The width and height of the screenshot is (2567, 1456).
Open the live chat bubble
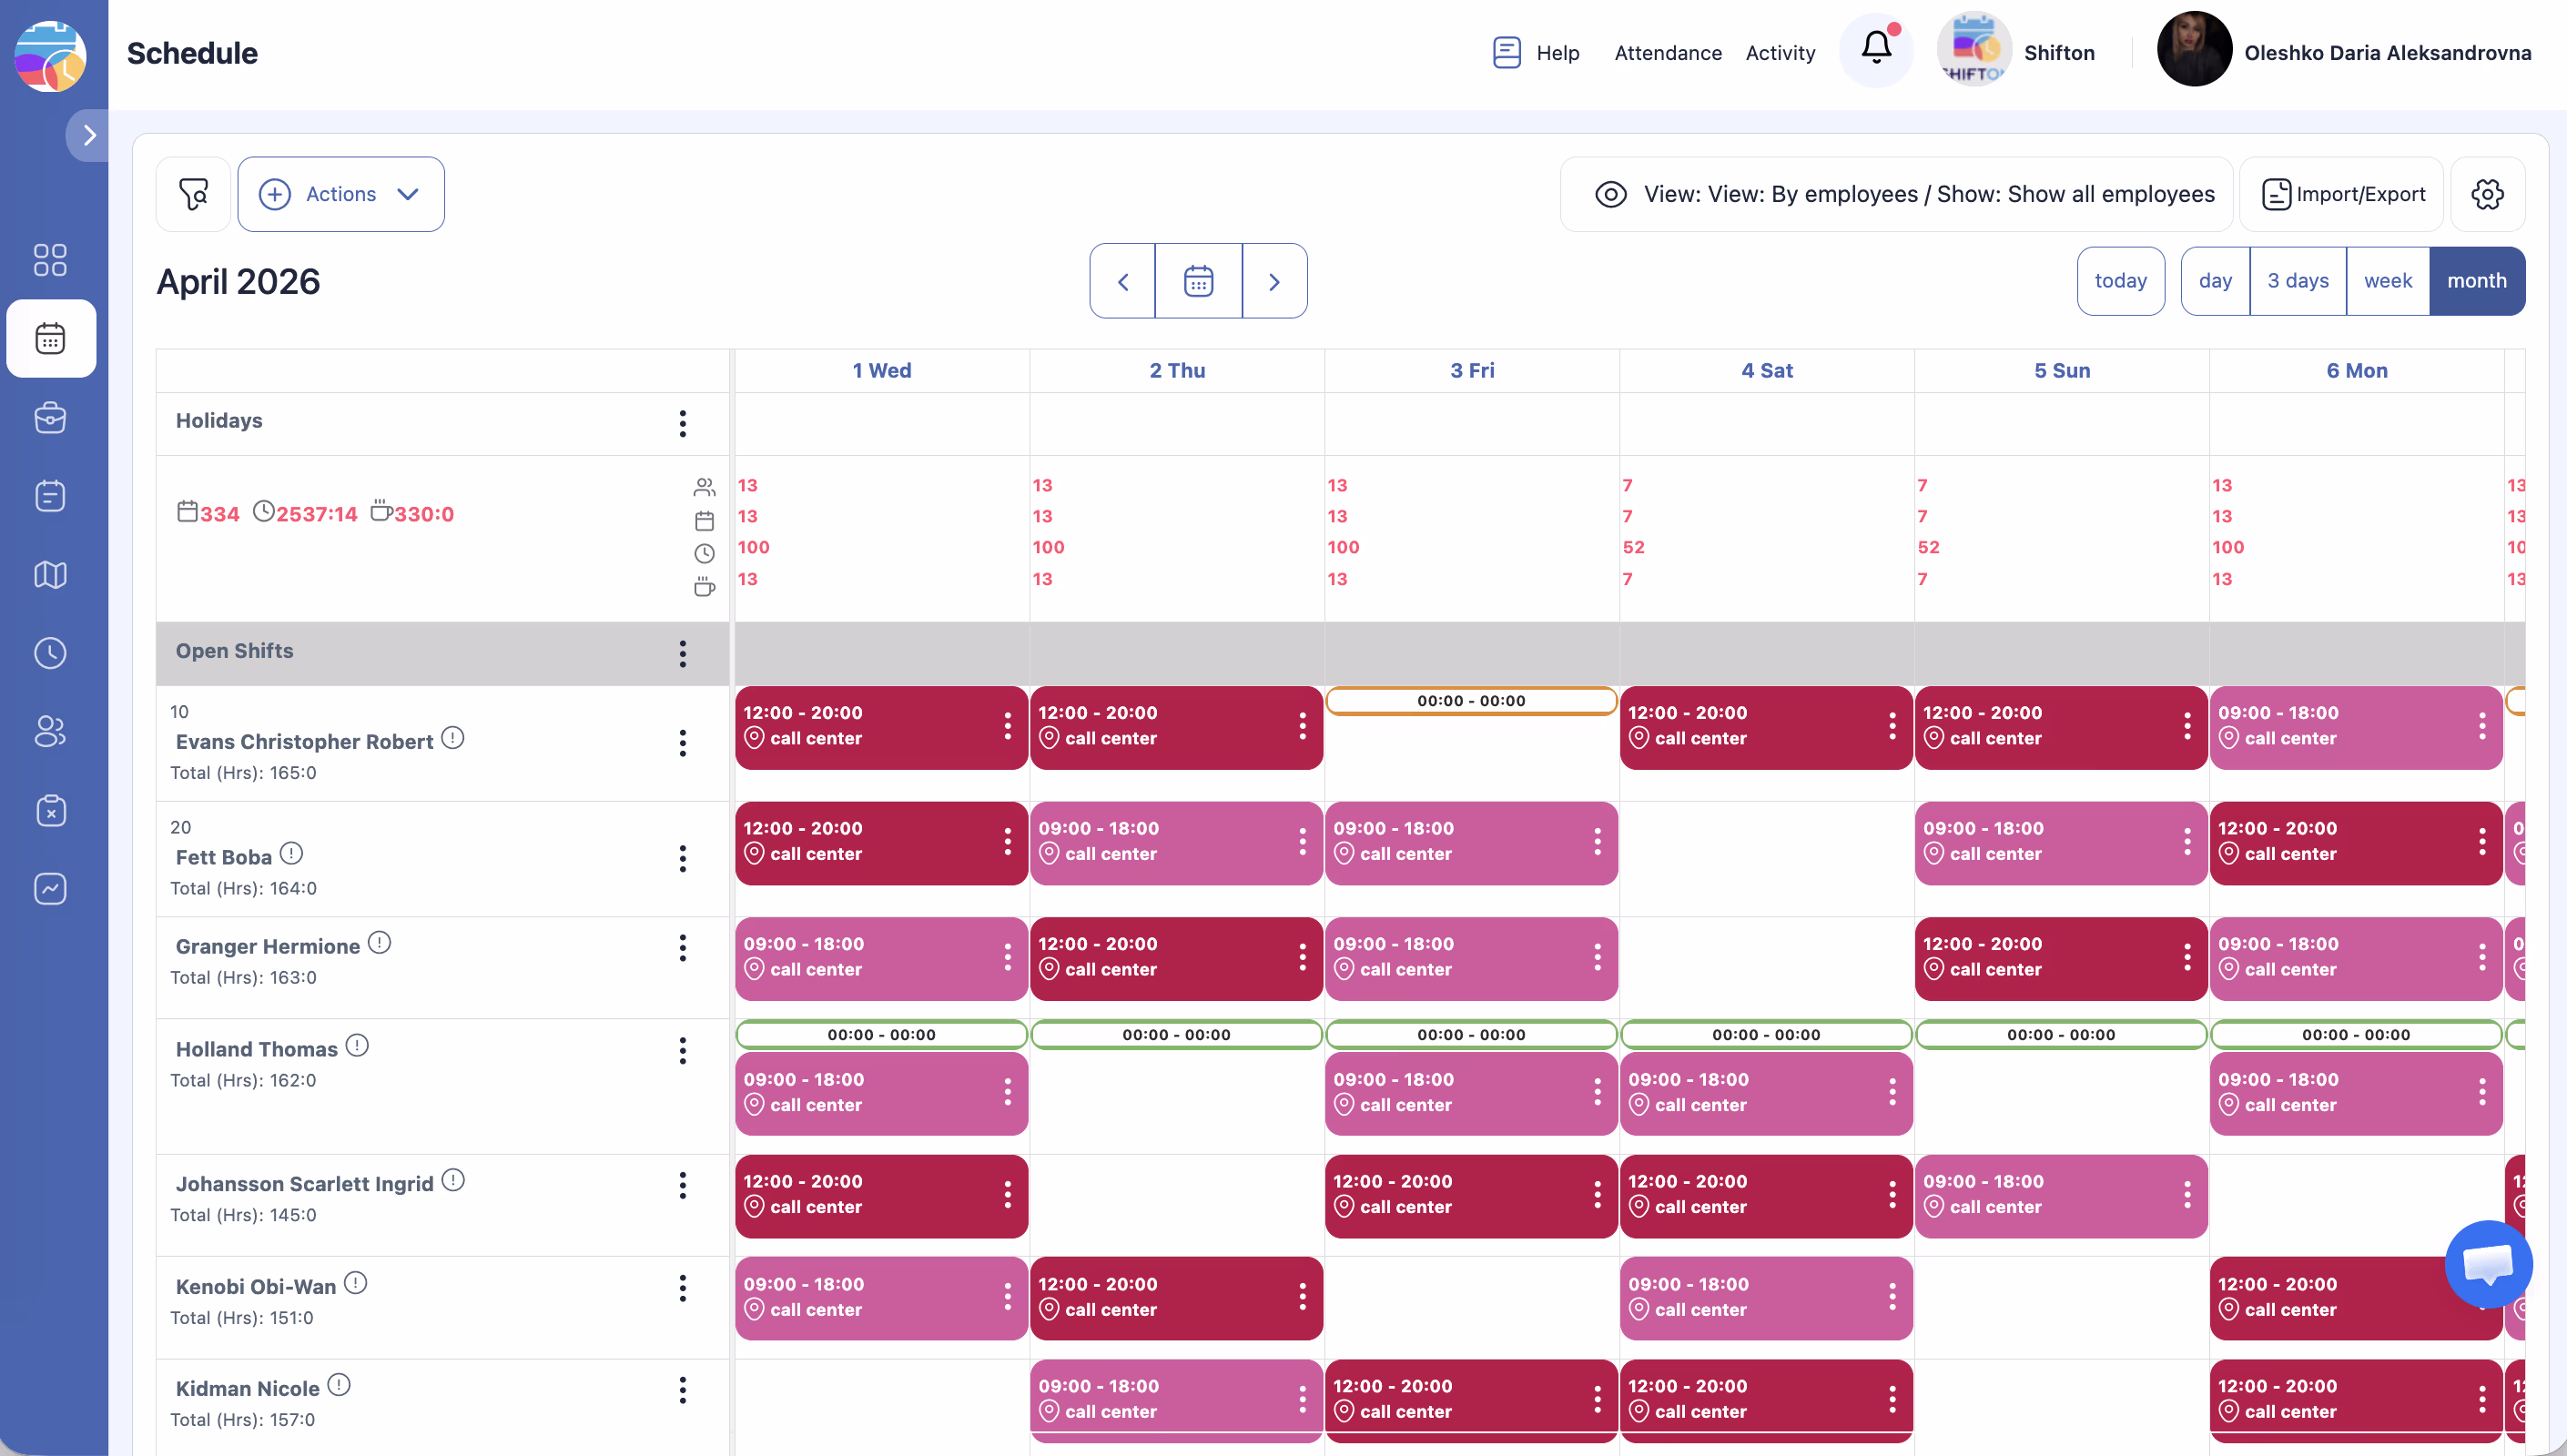2487,1263
